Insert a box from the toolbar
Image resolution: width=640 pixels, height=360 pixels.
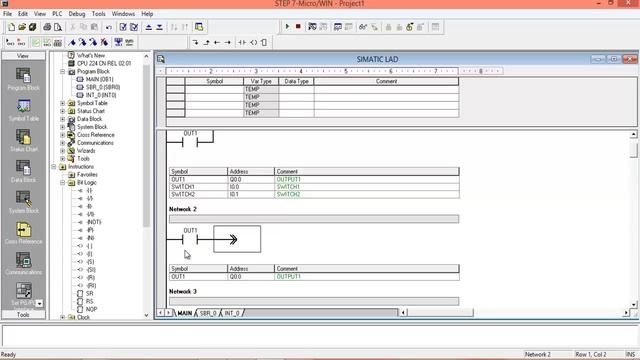click(264, 42)
